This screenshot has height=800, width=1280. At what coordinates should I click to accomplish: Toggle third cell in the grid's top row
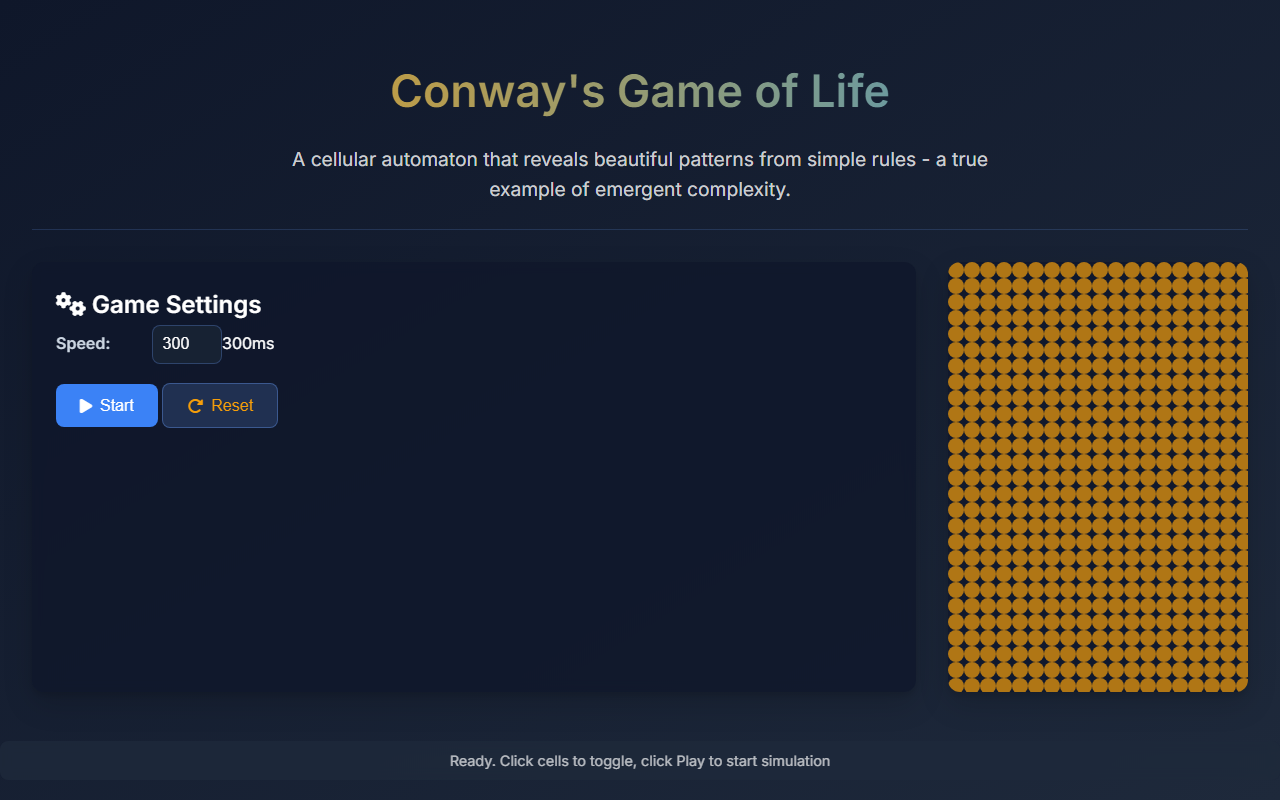[x=988, y=270]
